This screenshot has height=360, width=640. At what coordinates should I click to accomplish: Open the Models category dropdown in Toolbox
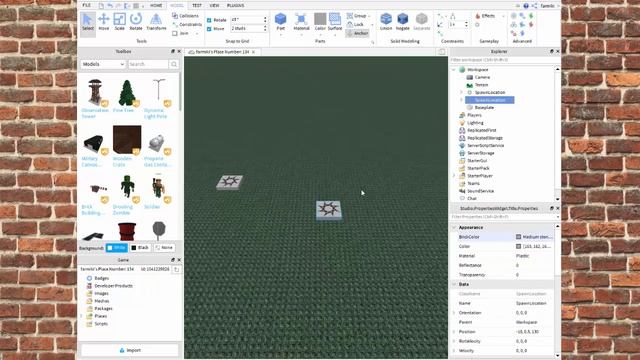pyautogui.click(x=103, y=64)
